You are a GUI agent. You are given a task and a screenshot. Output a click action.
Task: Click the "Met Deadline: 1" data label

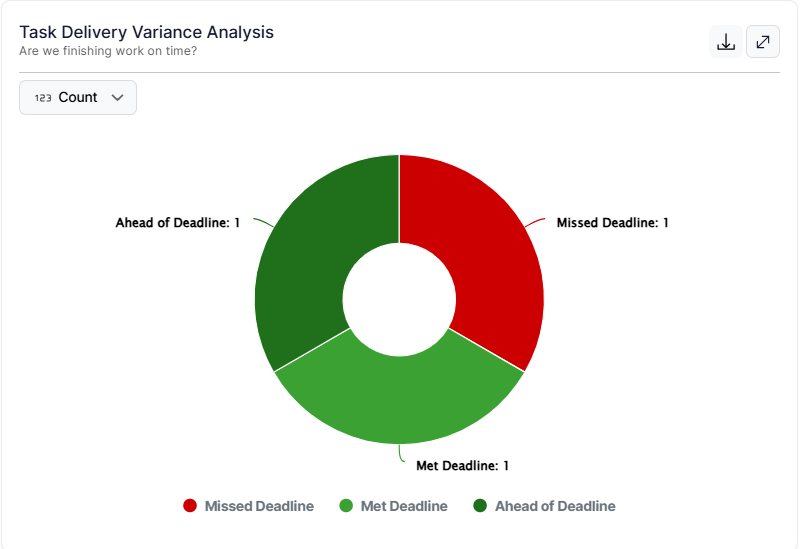(x=462, y=466)
